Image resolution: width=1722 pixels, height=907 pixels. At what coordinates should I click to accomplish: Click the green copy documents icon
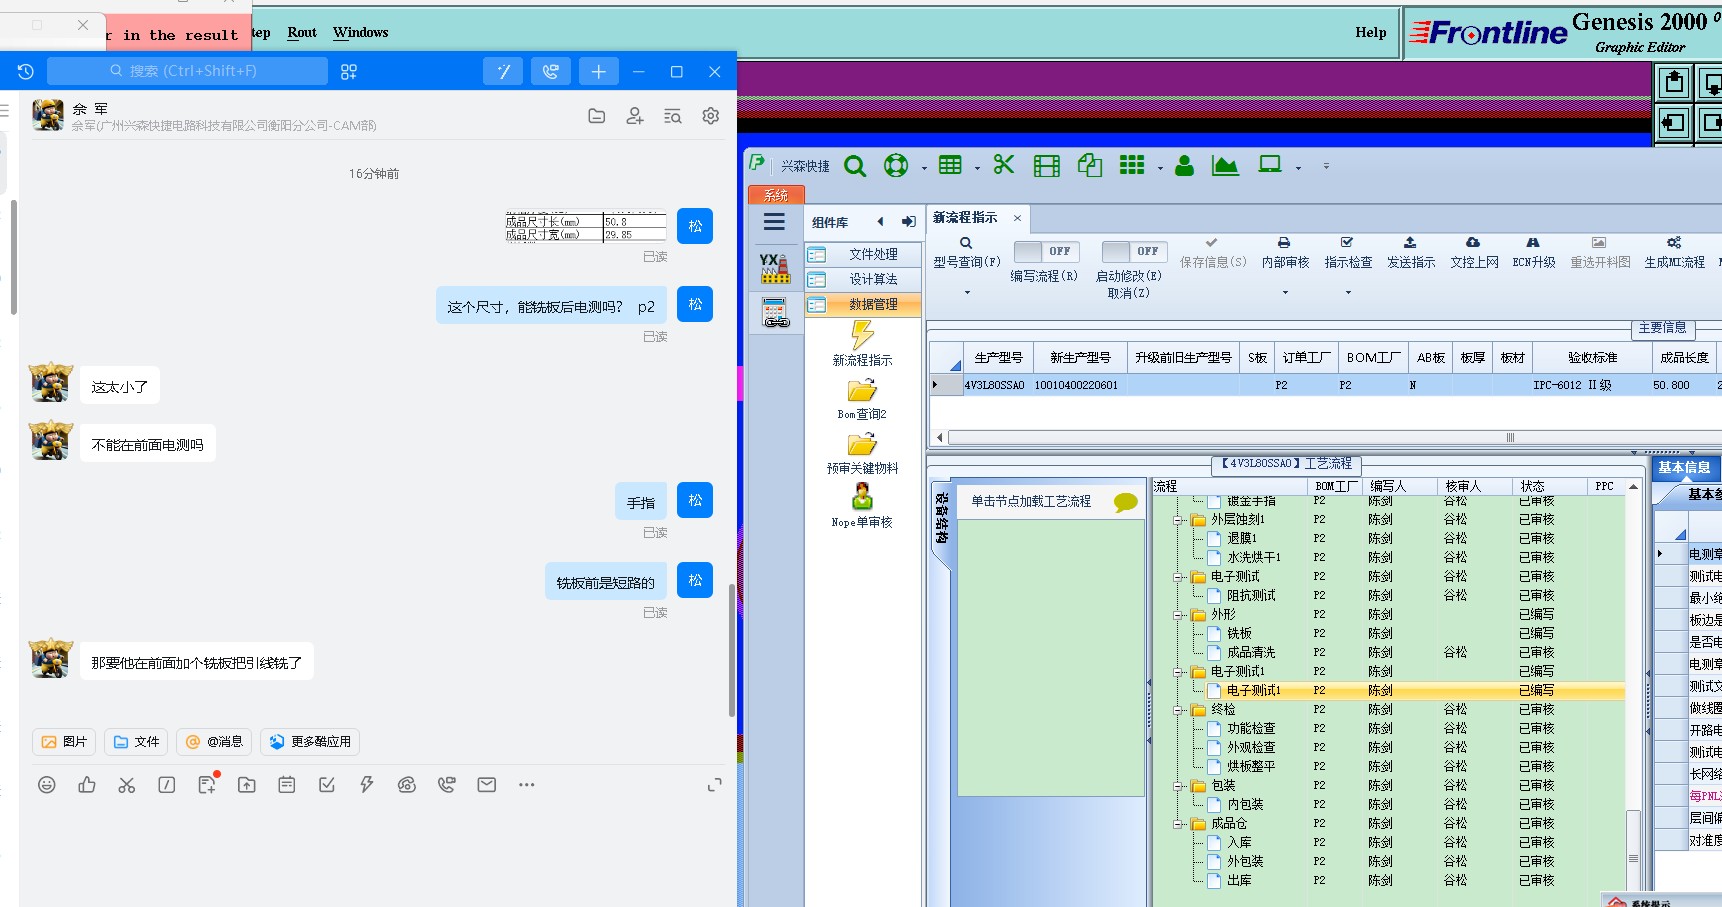1090,165
